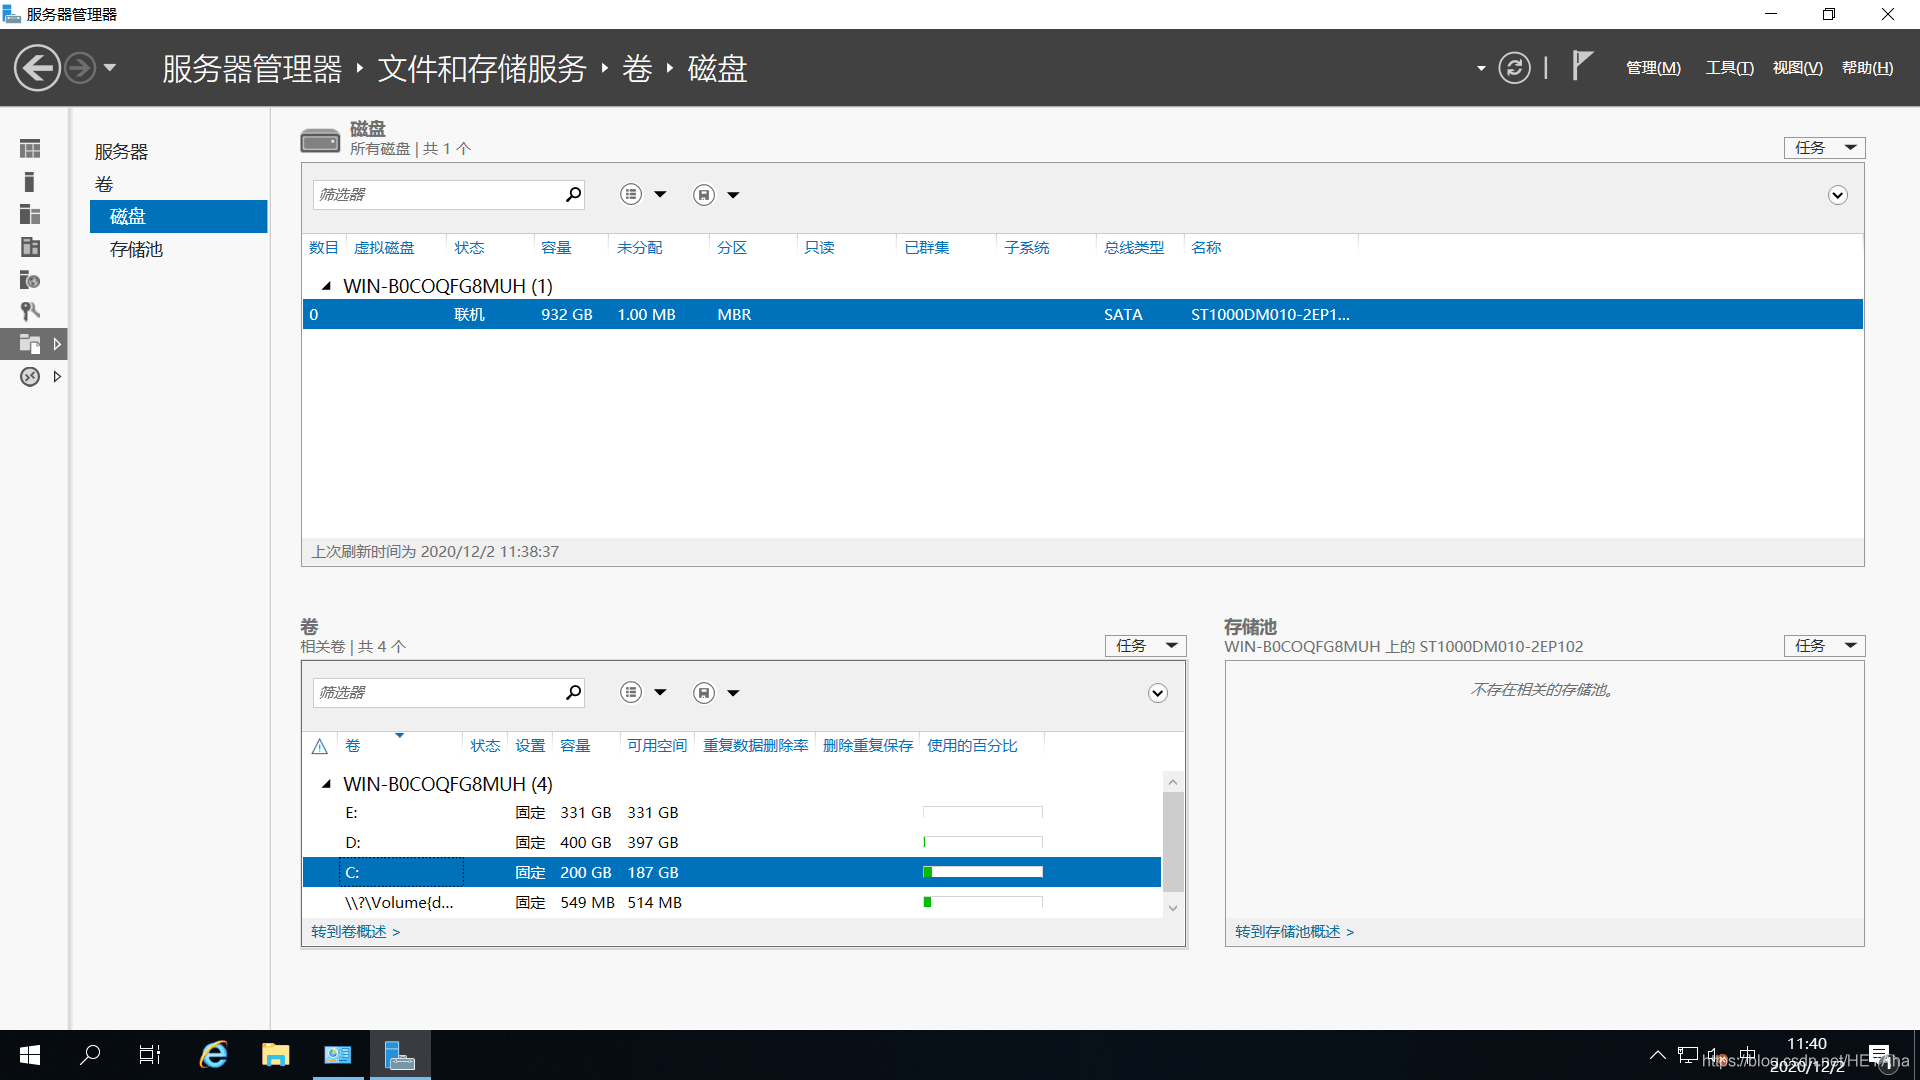Click the usage bar of drive C:
This screenshot has height=1080, width=1920.
click(x=982, y=871)
